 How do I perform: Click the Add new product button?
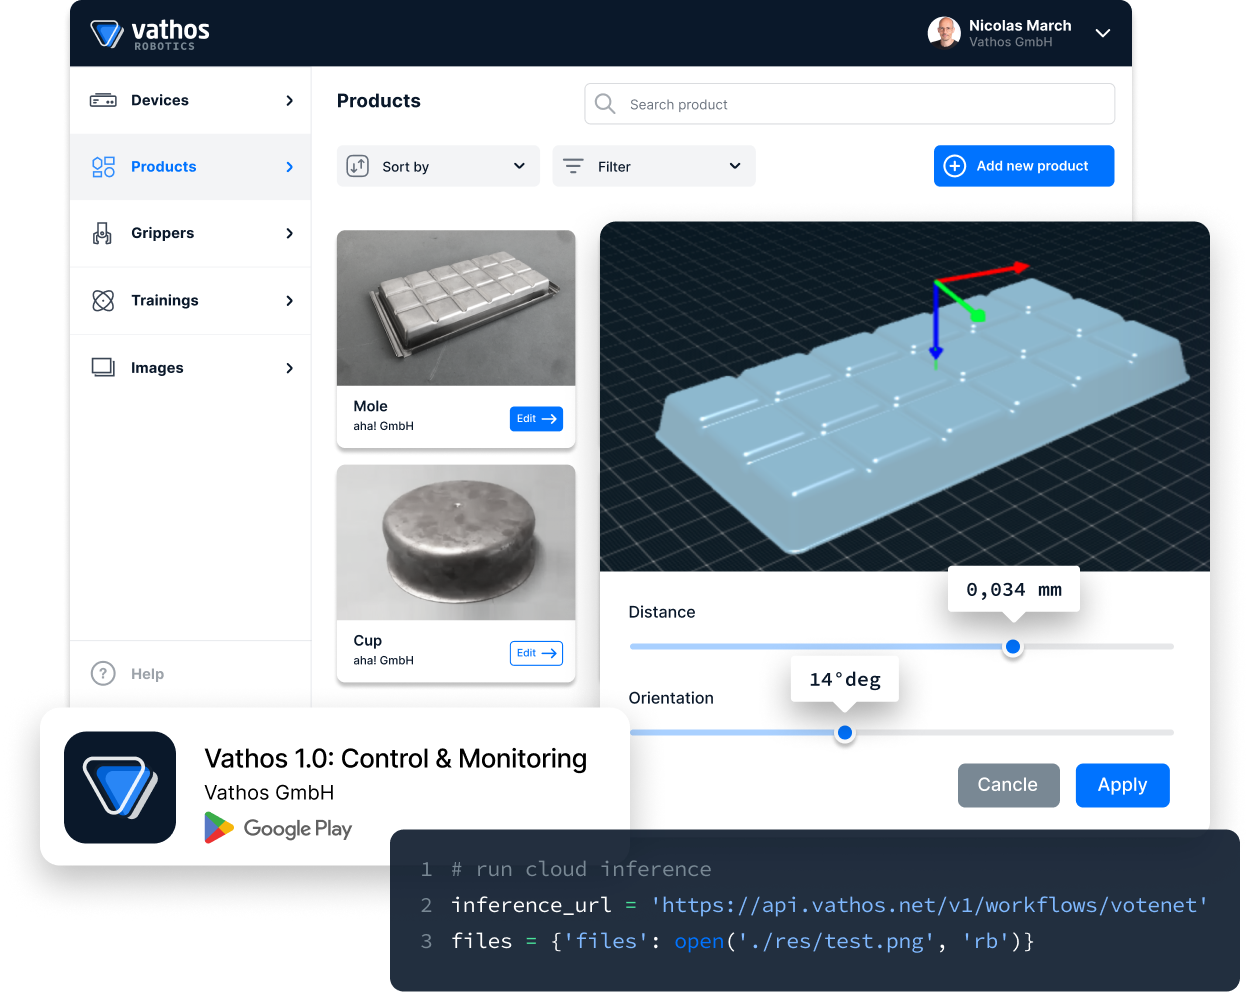(1024, 166)
